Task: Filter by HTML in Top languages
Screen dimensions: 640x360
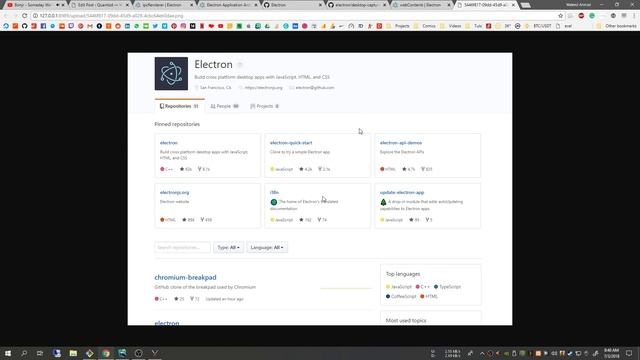Action: (x=429, y=296)
